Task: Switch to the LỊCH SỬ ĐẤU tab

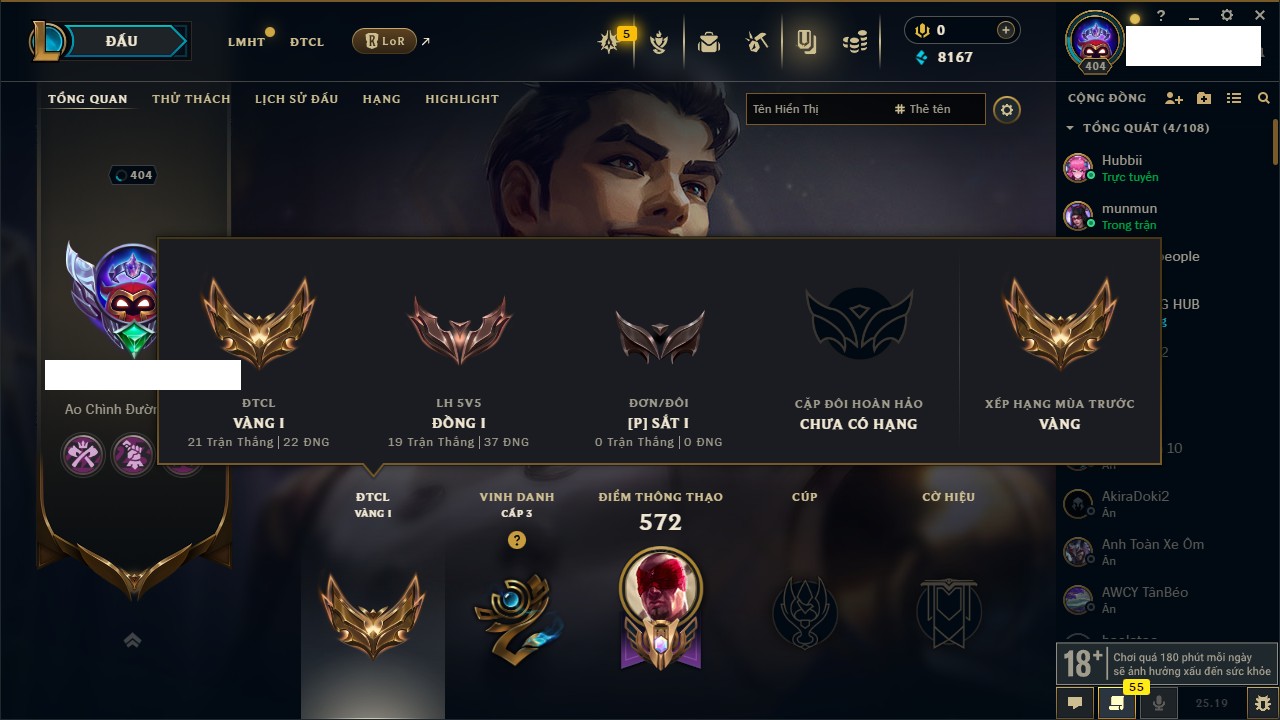Action: click(x=296, y=99)
